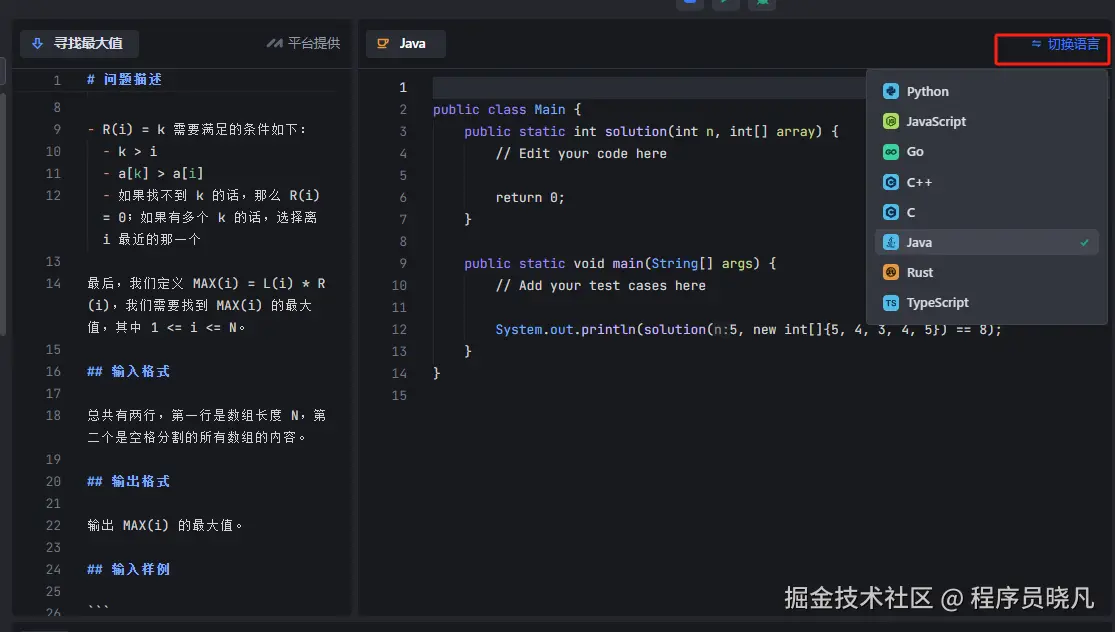
Task: Click the solution(int n, int[] array) line
Action: [x=651, y=132]
